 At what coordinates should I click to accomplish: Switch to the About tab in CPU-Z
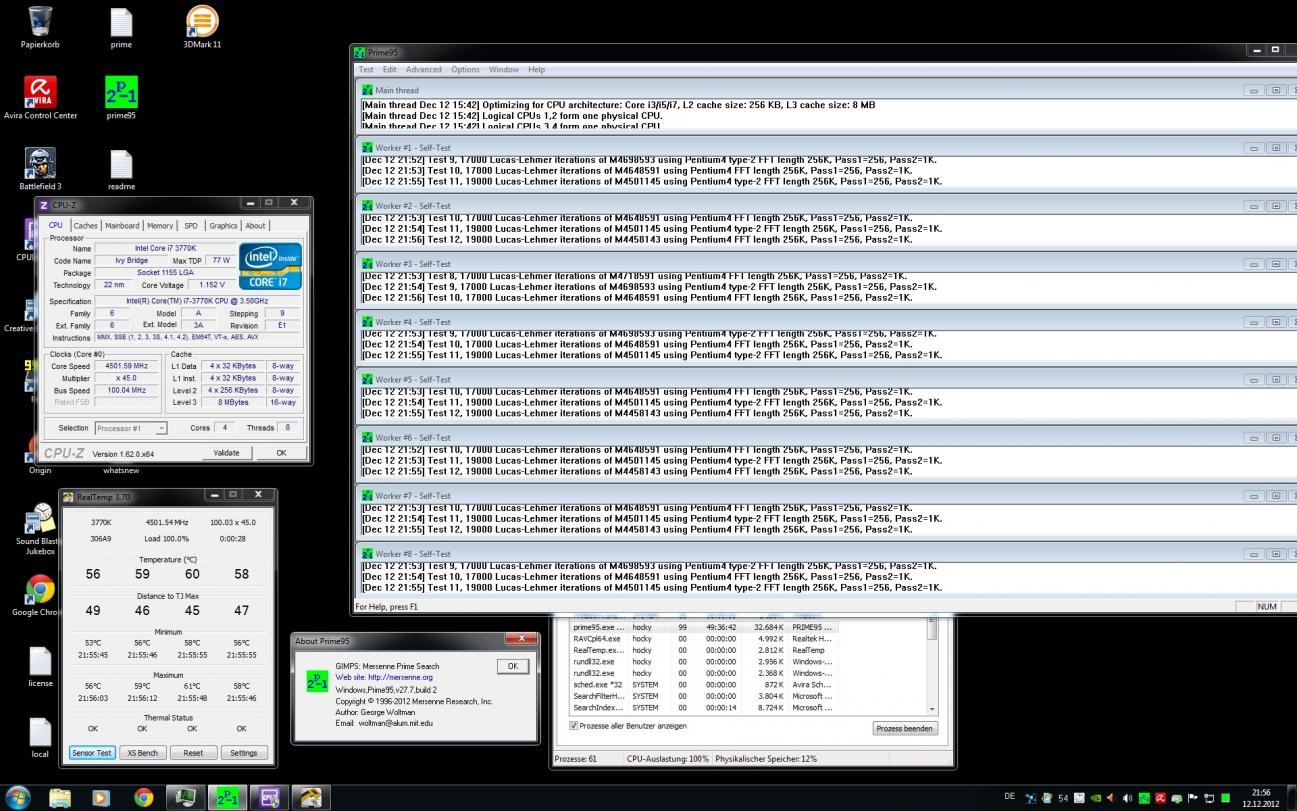coord(256,225)
